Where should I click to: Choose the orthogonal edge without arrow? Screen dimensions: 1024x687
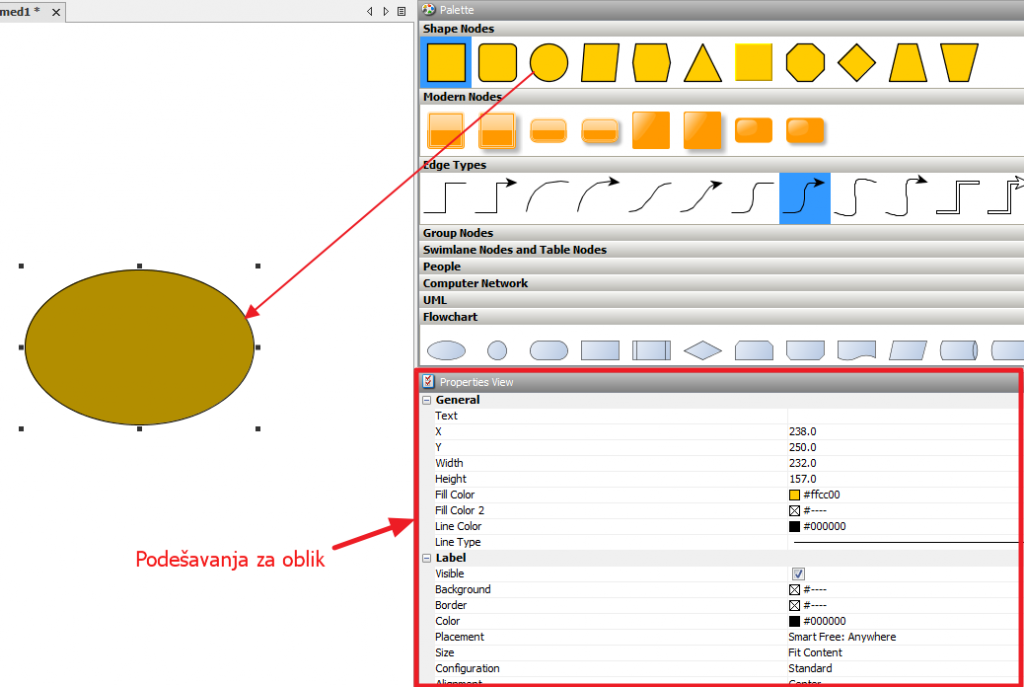click(x=446, y=198)
